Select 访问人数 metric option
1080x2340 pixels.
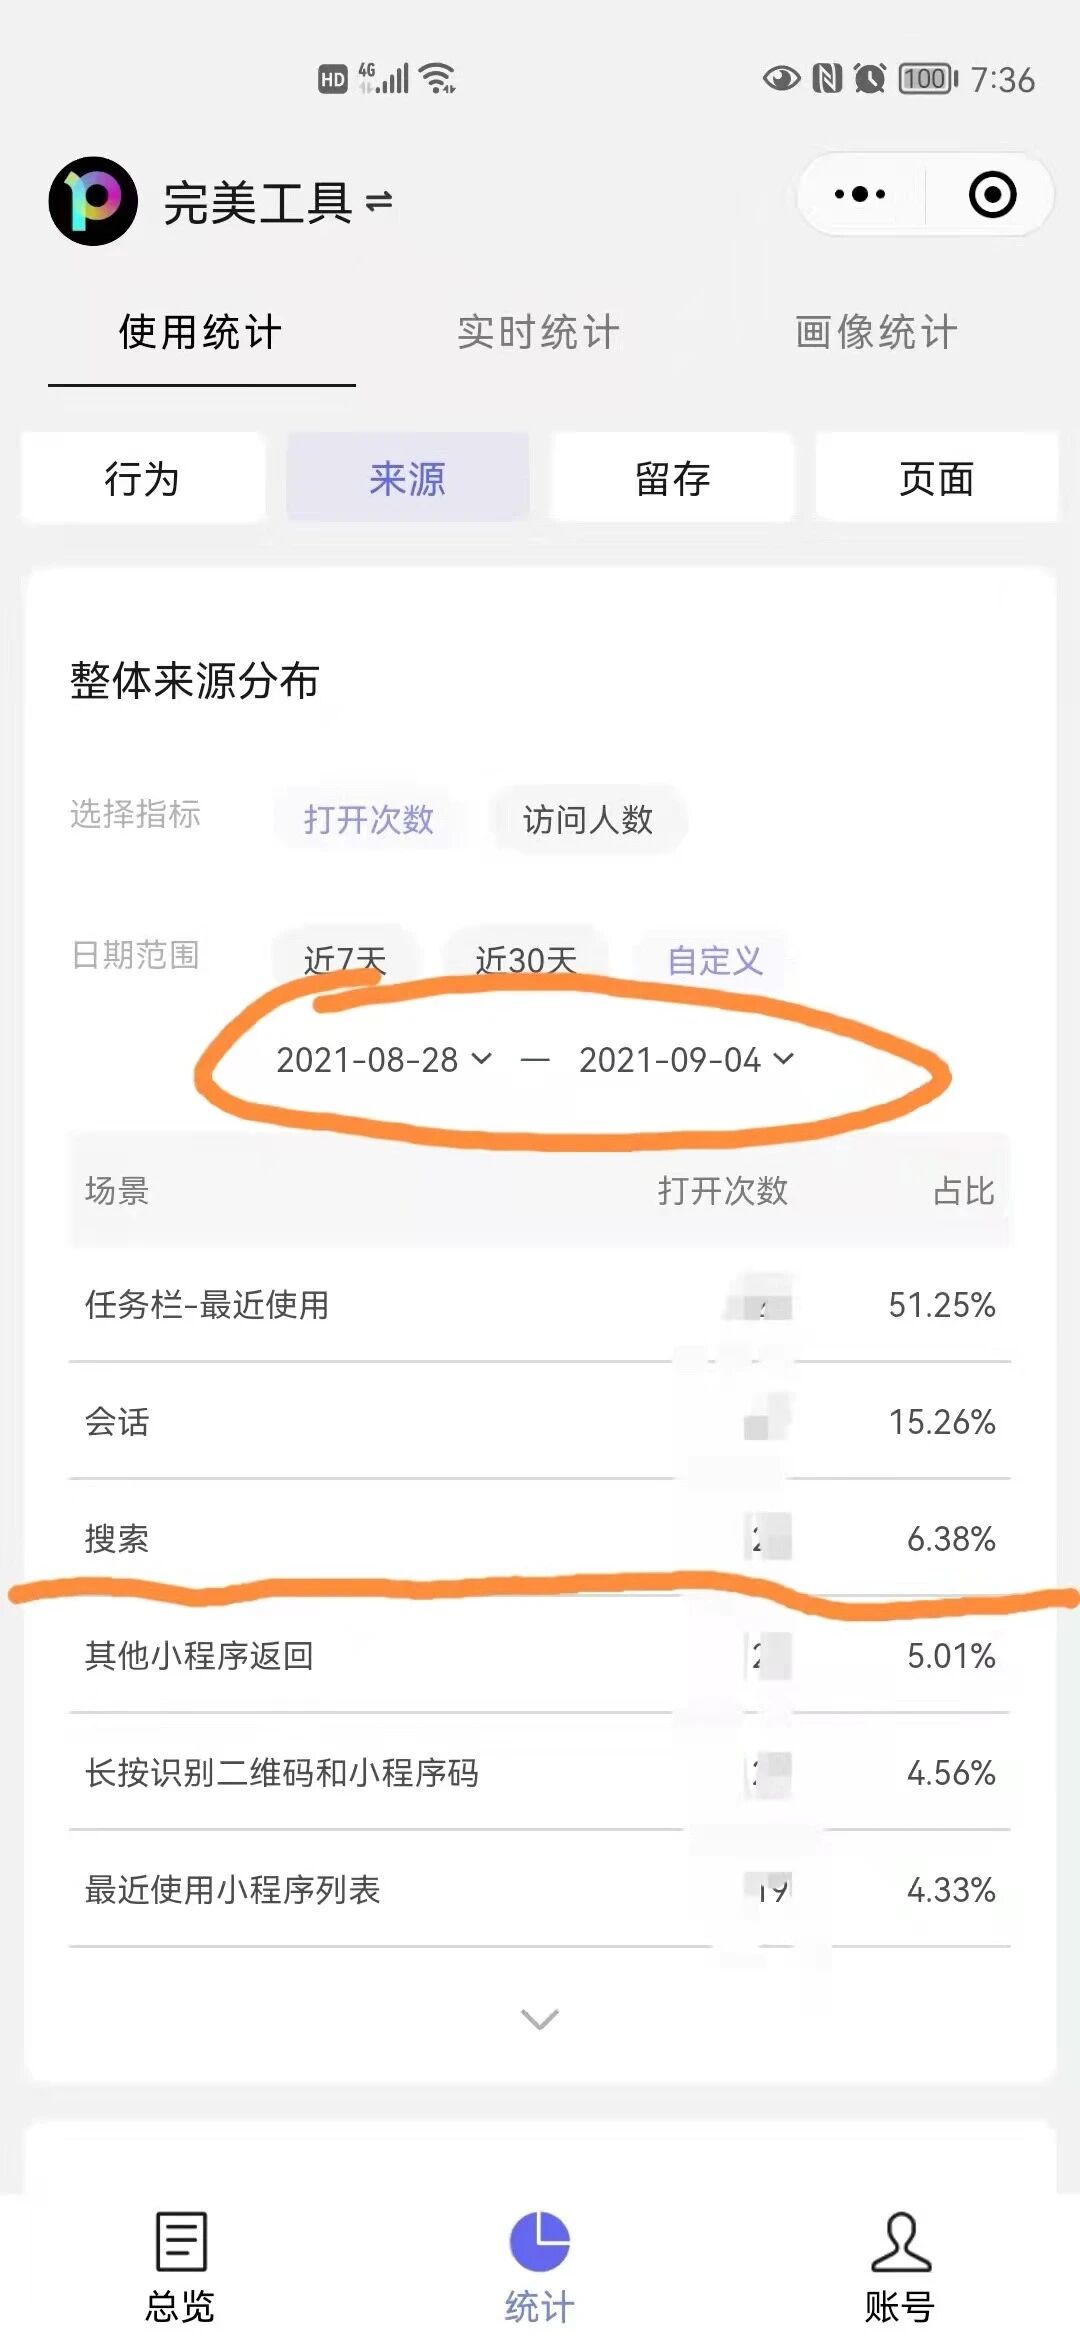tap(588, 819)
